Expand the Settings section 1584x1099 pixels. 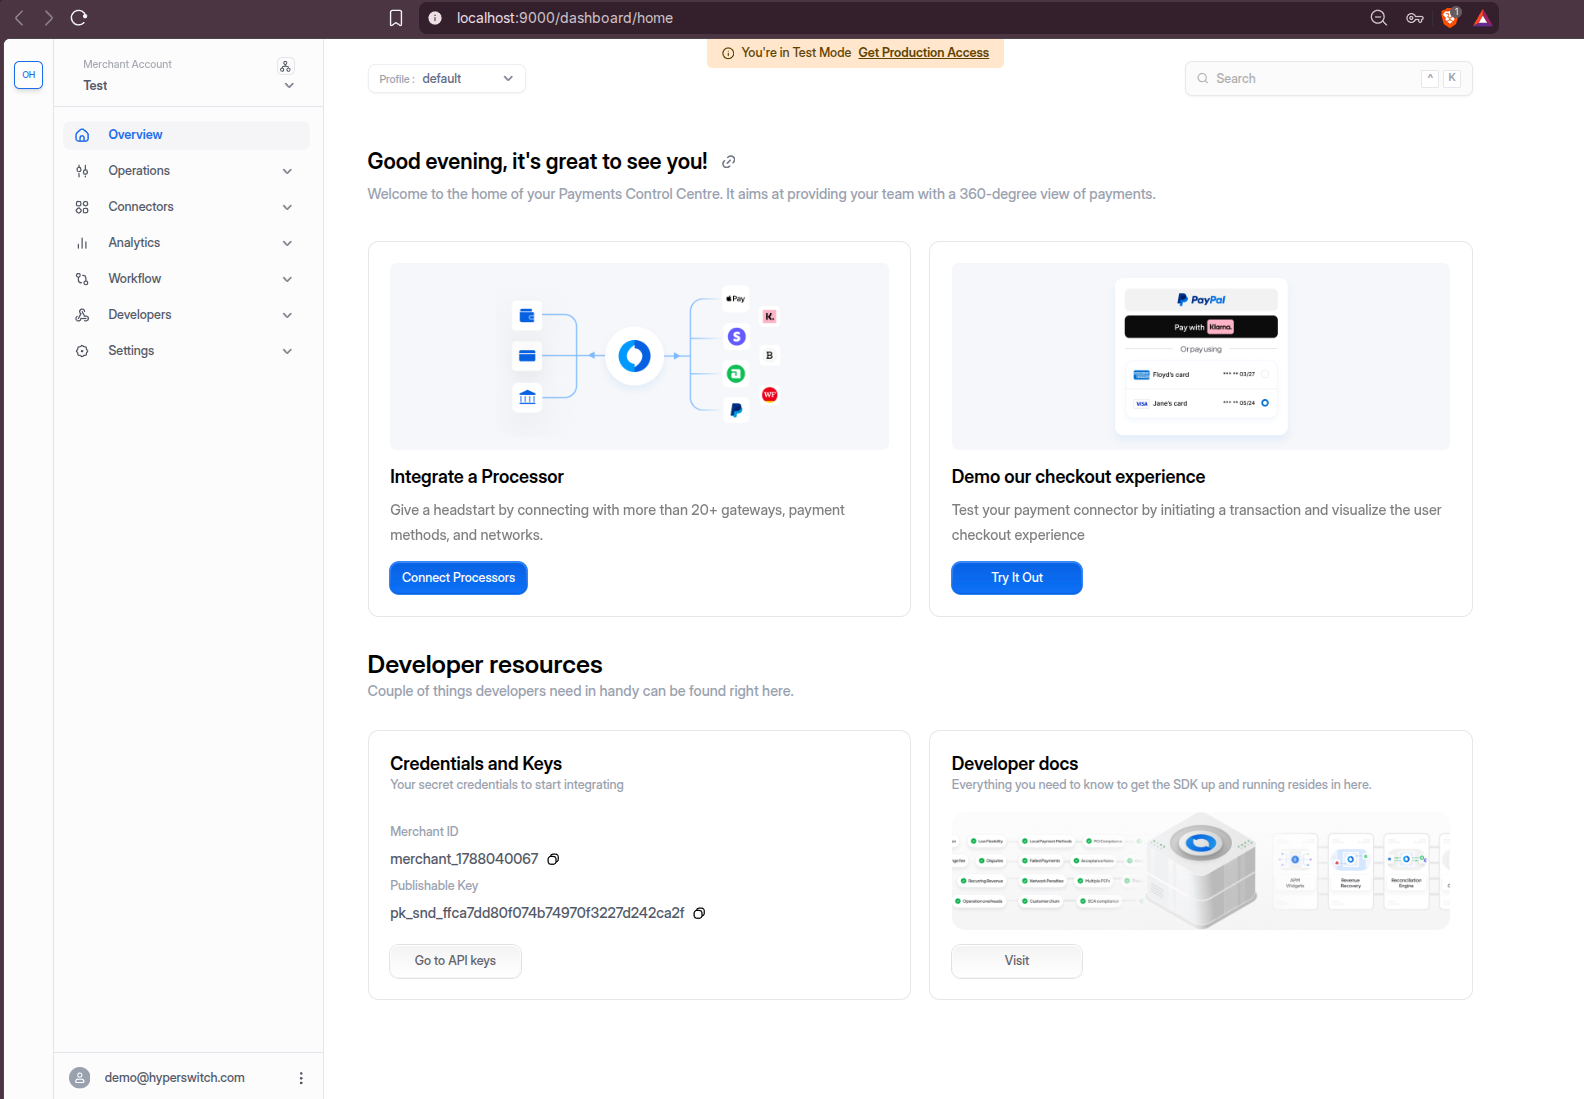287,351
